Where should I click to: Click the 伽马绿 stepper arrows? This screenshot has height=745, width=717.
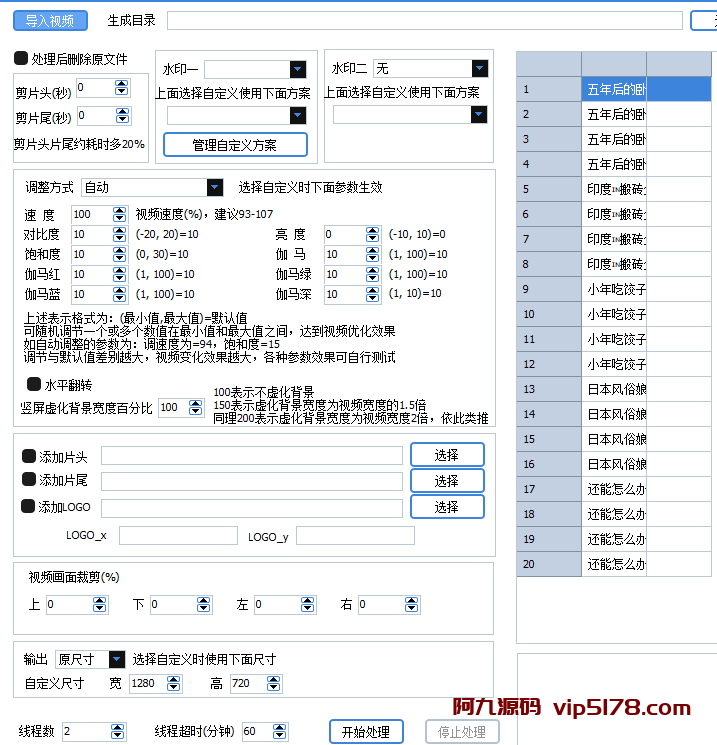(373, 274)
